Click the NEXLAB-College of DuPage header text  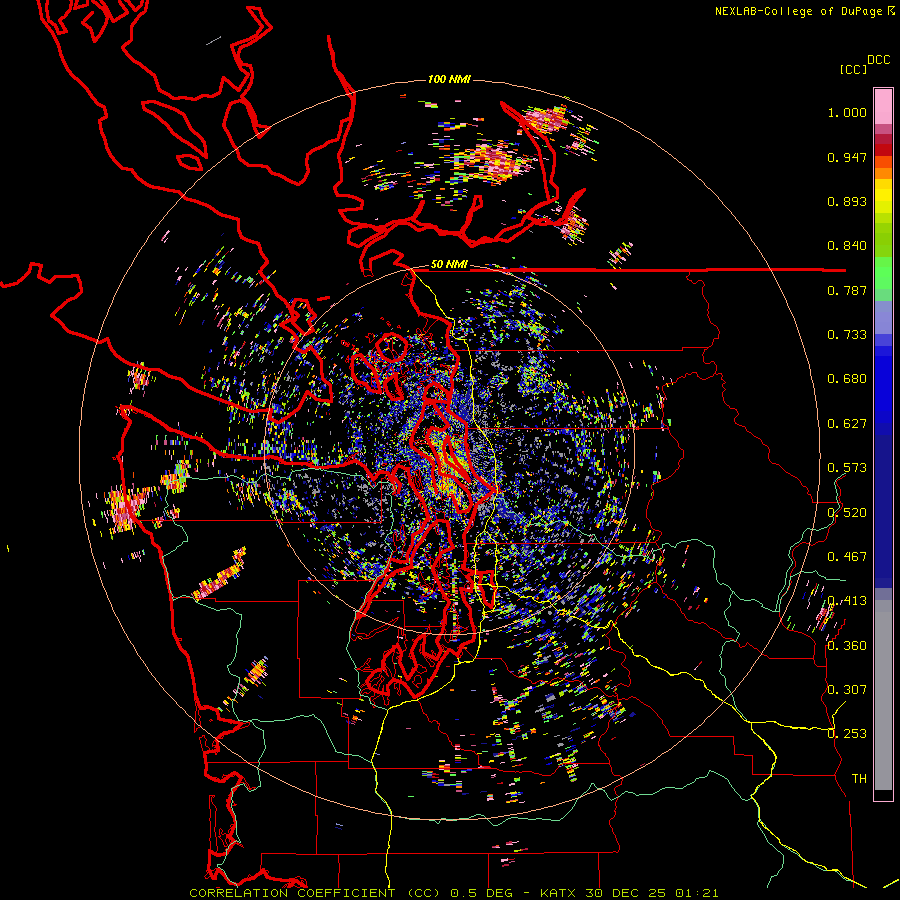click(804, 11)
